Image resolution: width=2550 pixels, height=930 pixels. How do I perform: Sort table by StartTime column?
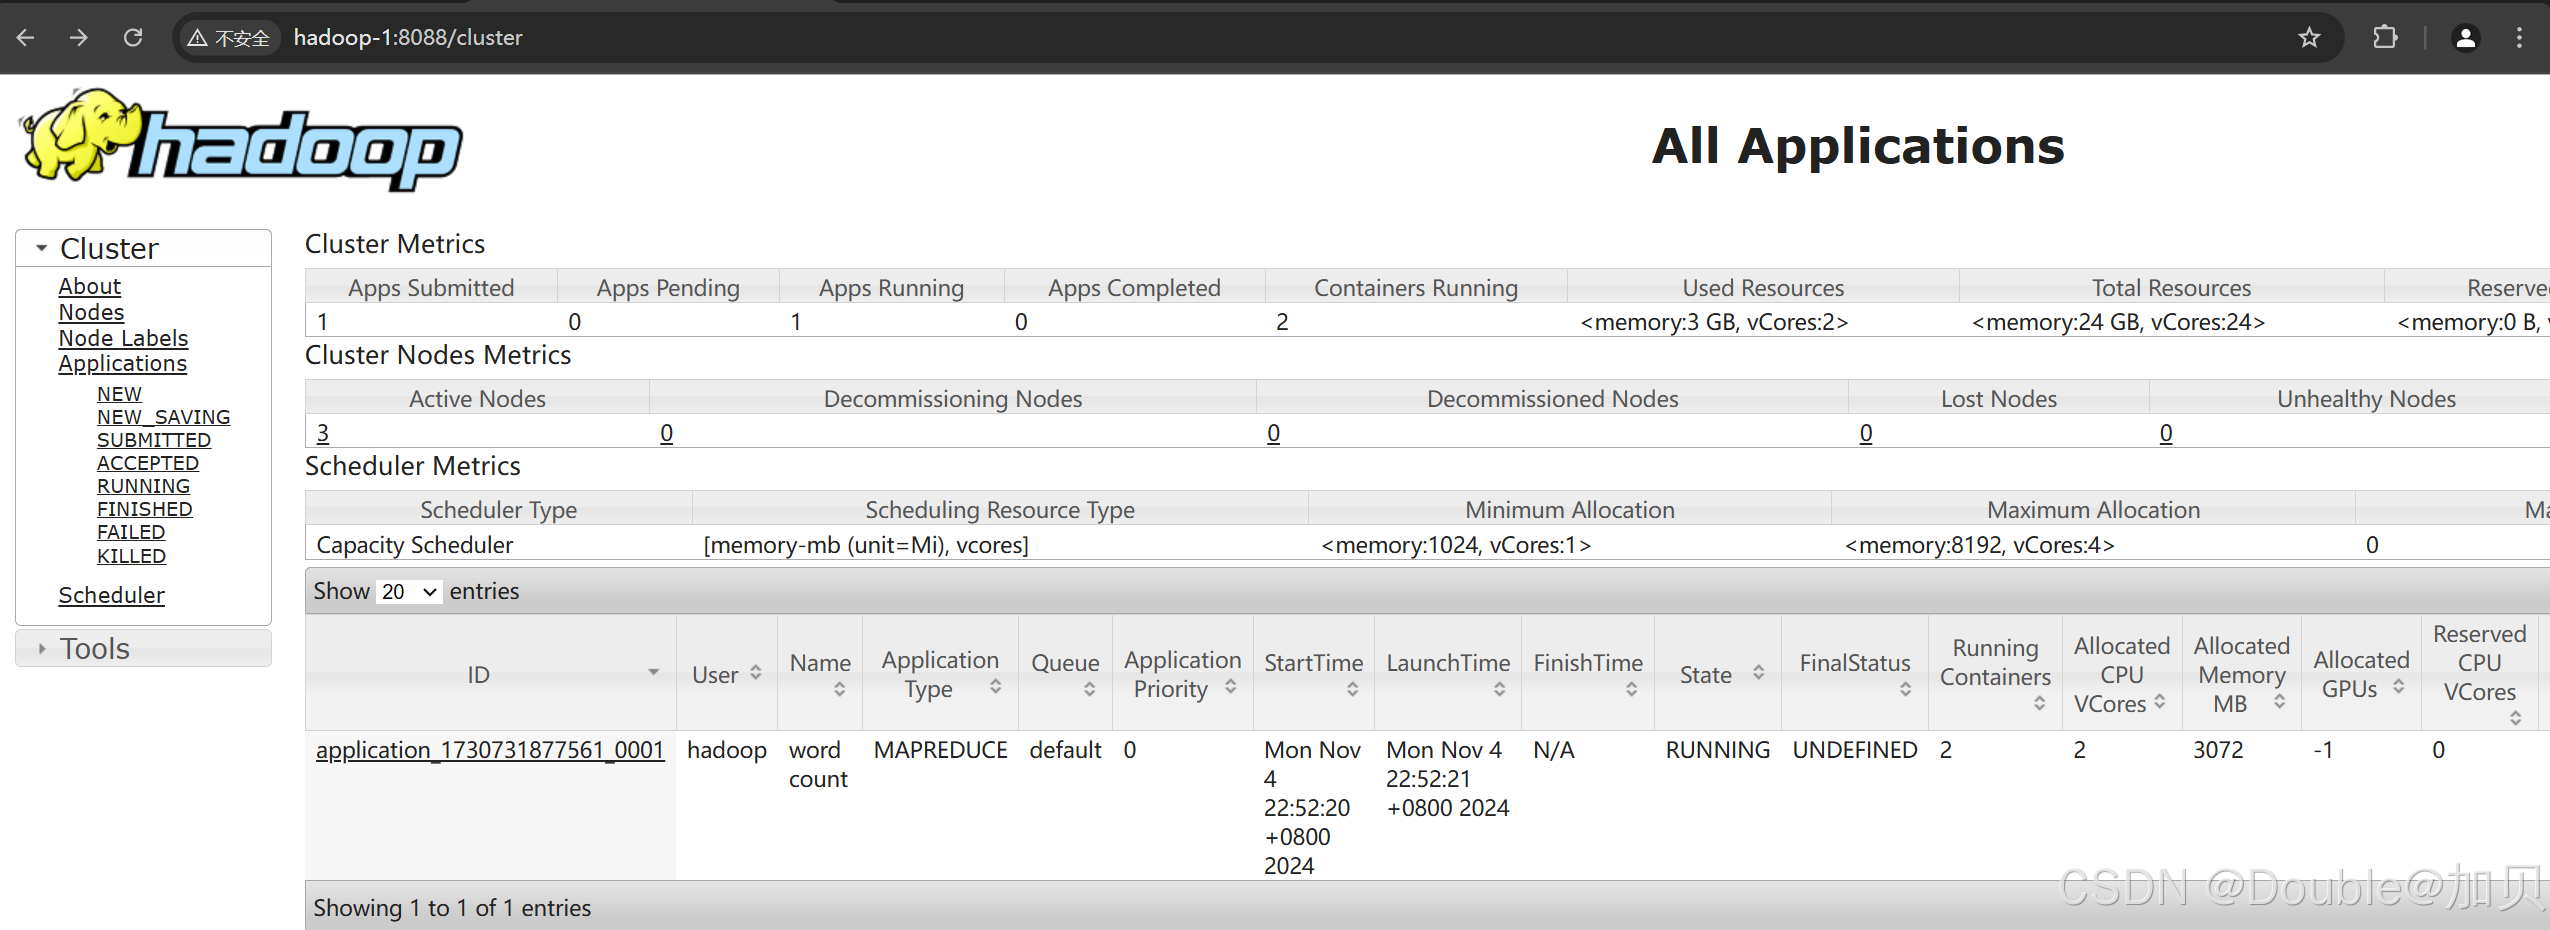point(1352,689)
